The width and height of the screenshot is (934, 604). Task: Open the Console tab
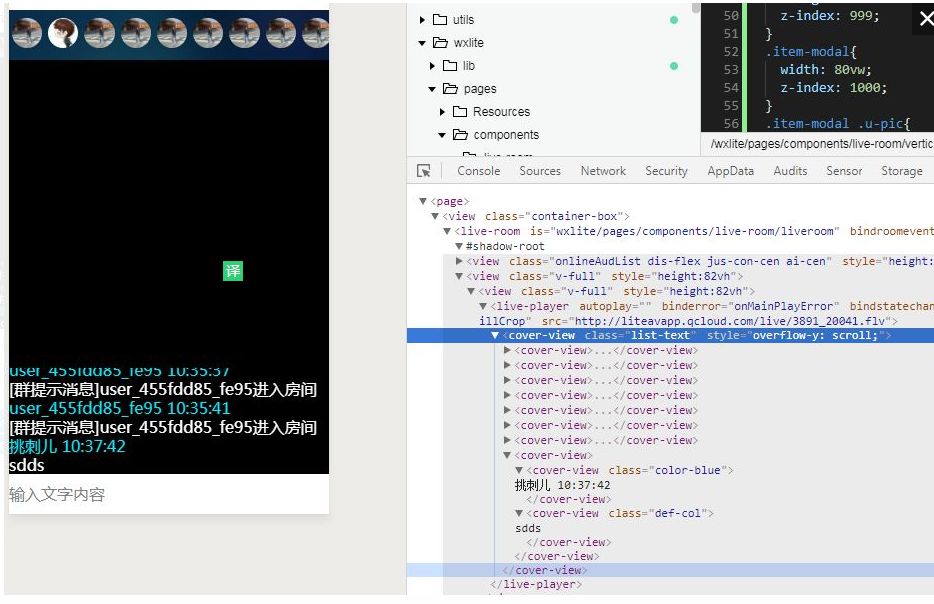pos(478,171)
